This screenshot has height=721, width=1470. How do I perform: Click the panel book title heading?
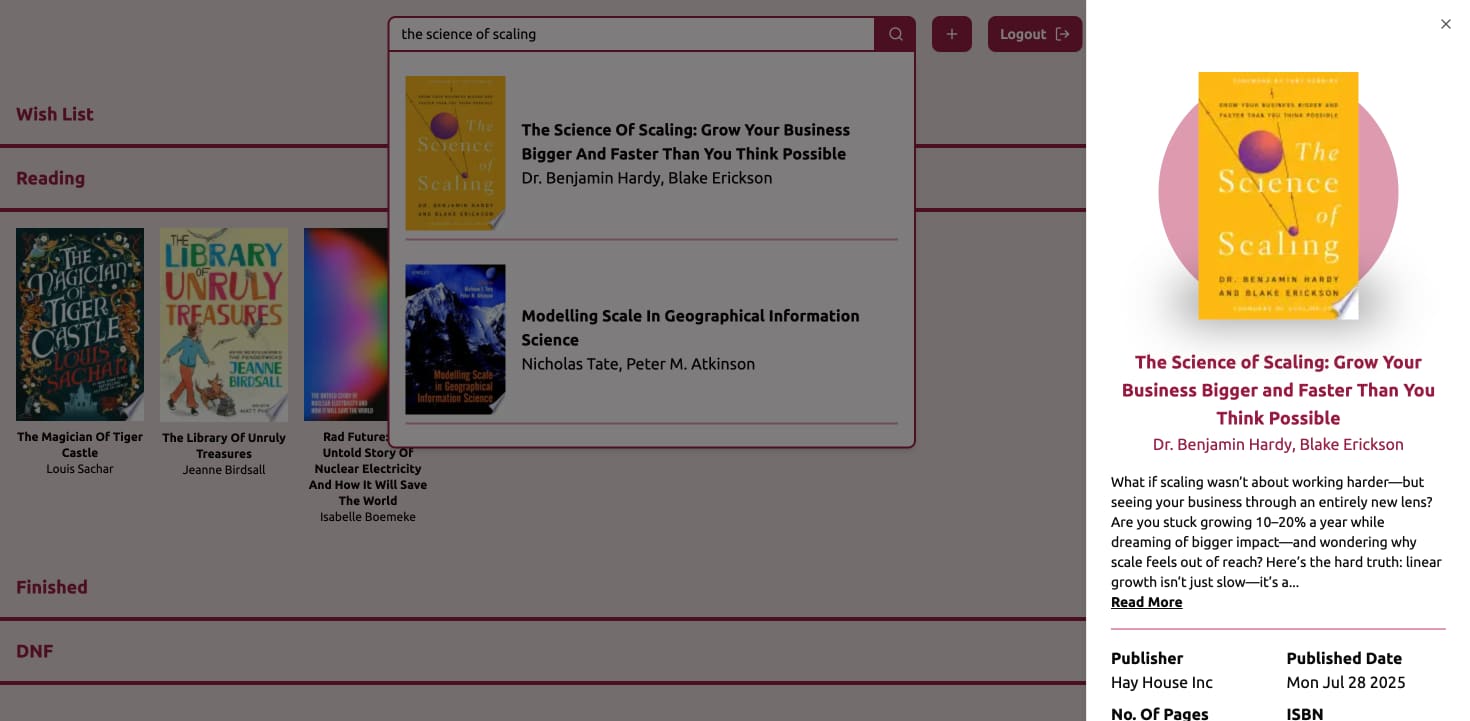point(1278,390)
